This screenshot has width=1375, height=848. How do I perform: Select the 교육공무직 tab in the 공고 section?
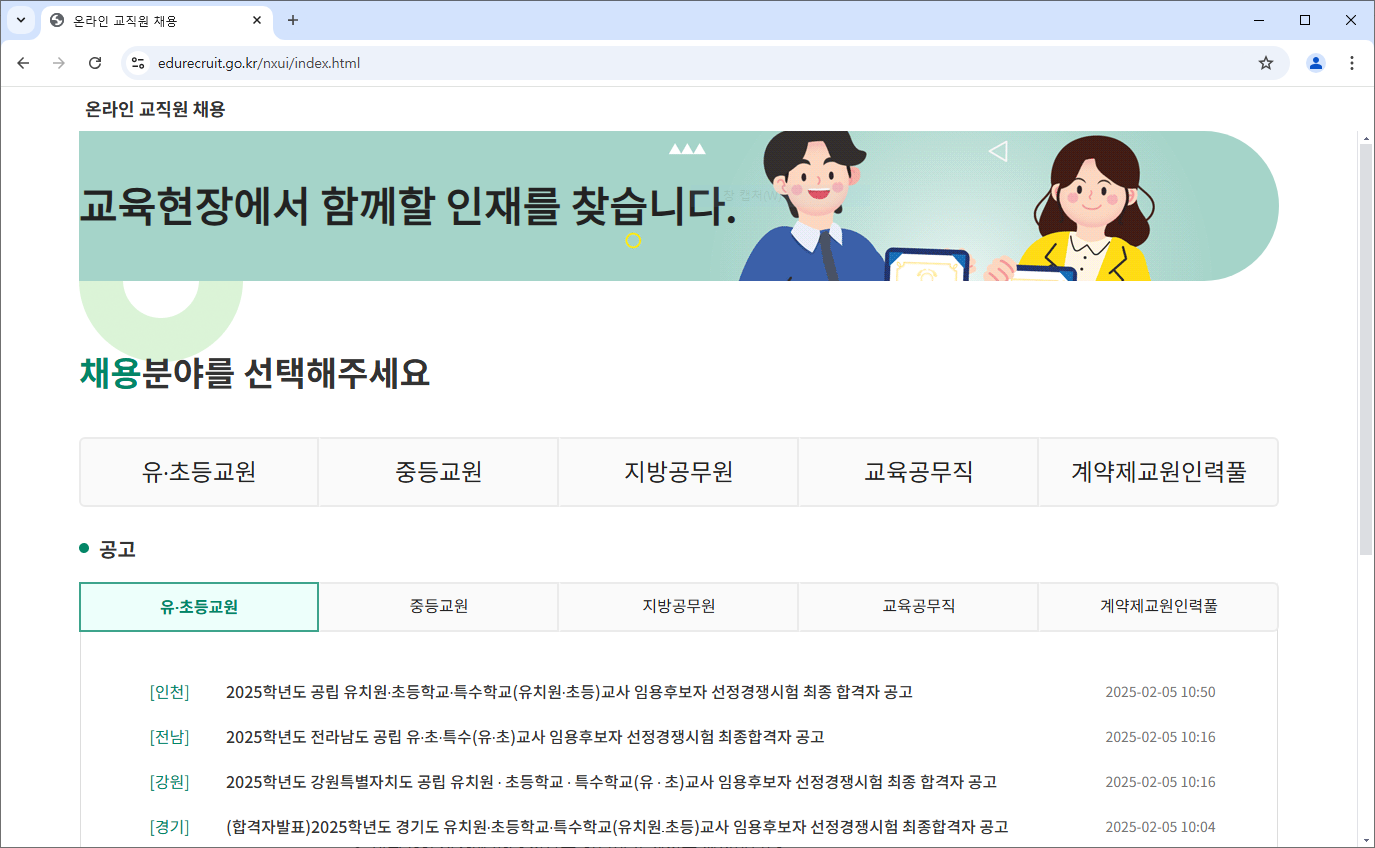(917, 607)
